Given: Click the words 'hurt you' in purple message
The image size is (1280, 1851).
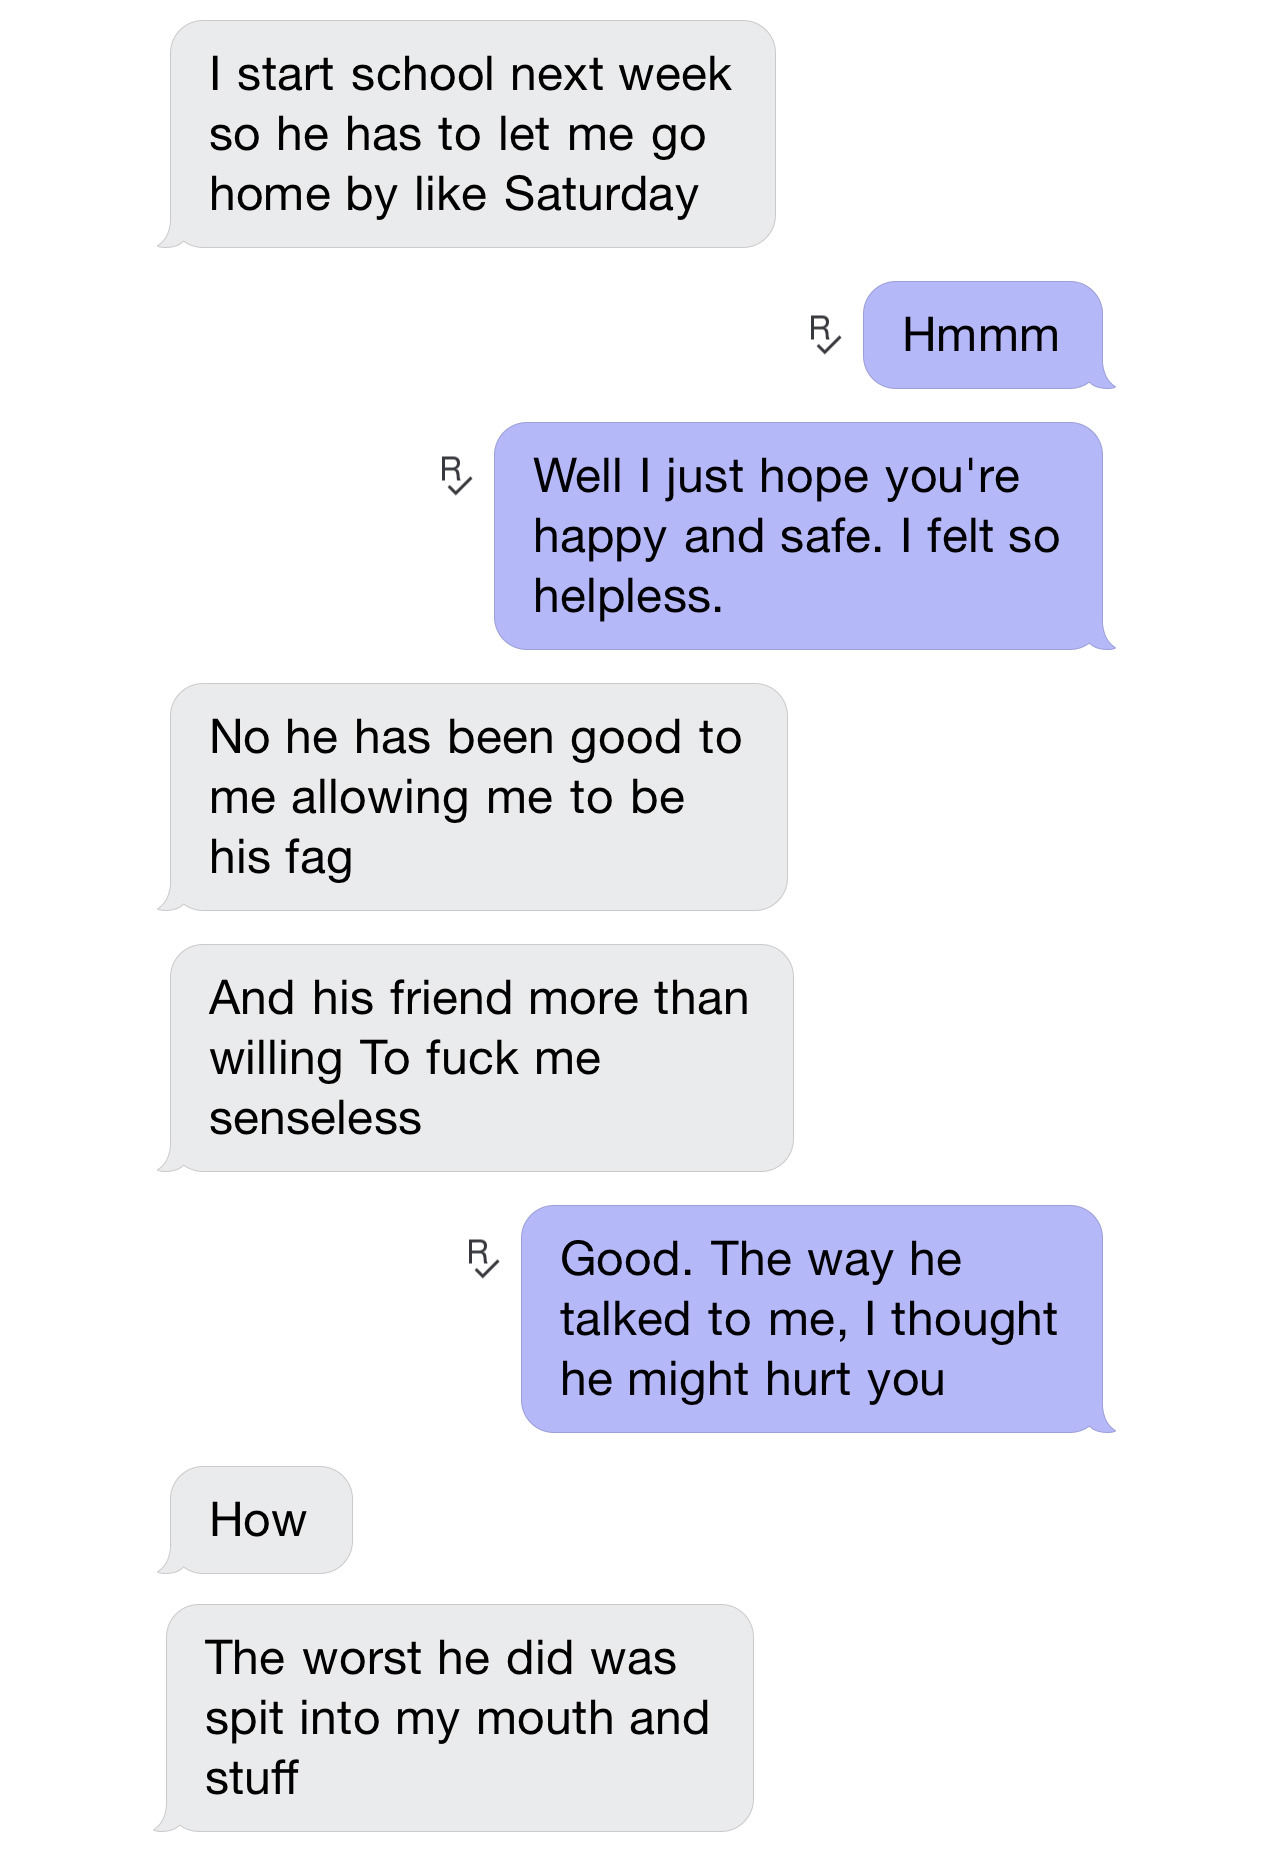Looking at the screenshot, I should pos(855,1380).
